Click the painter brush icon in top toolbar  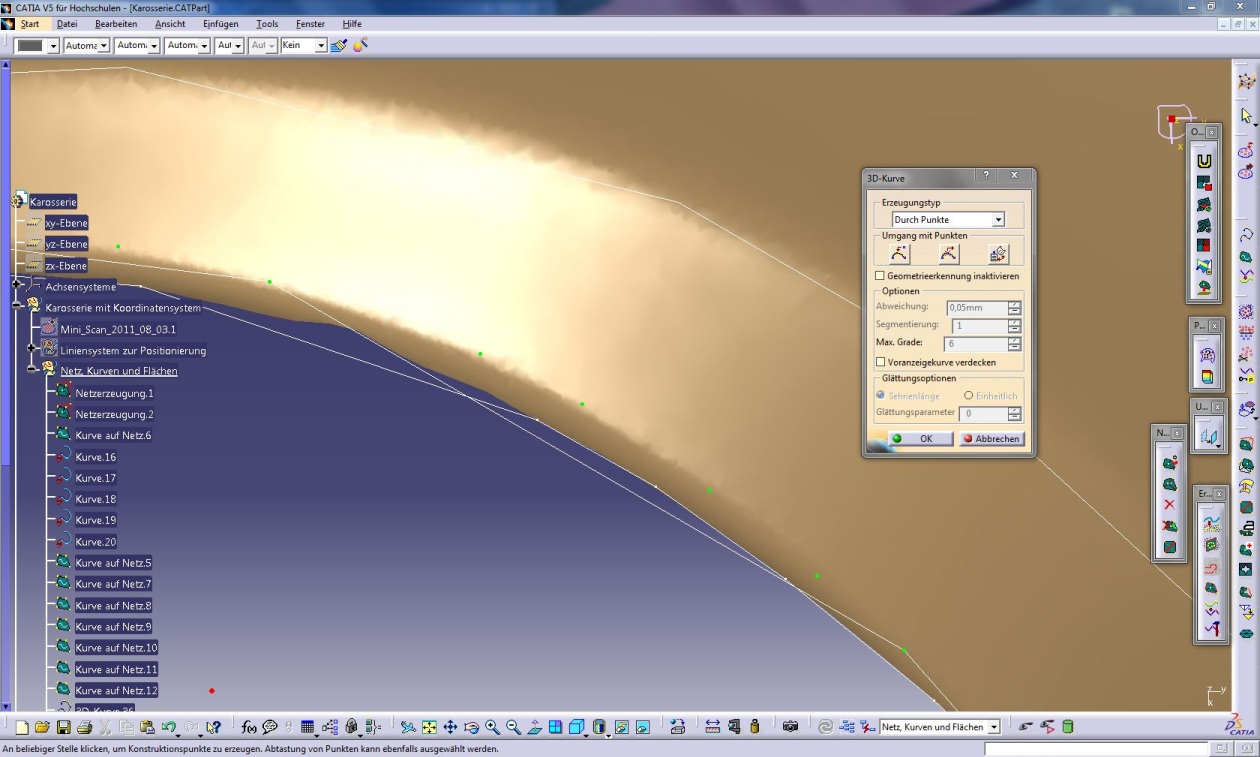[x=339, y=45]
